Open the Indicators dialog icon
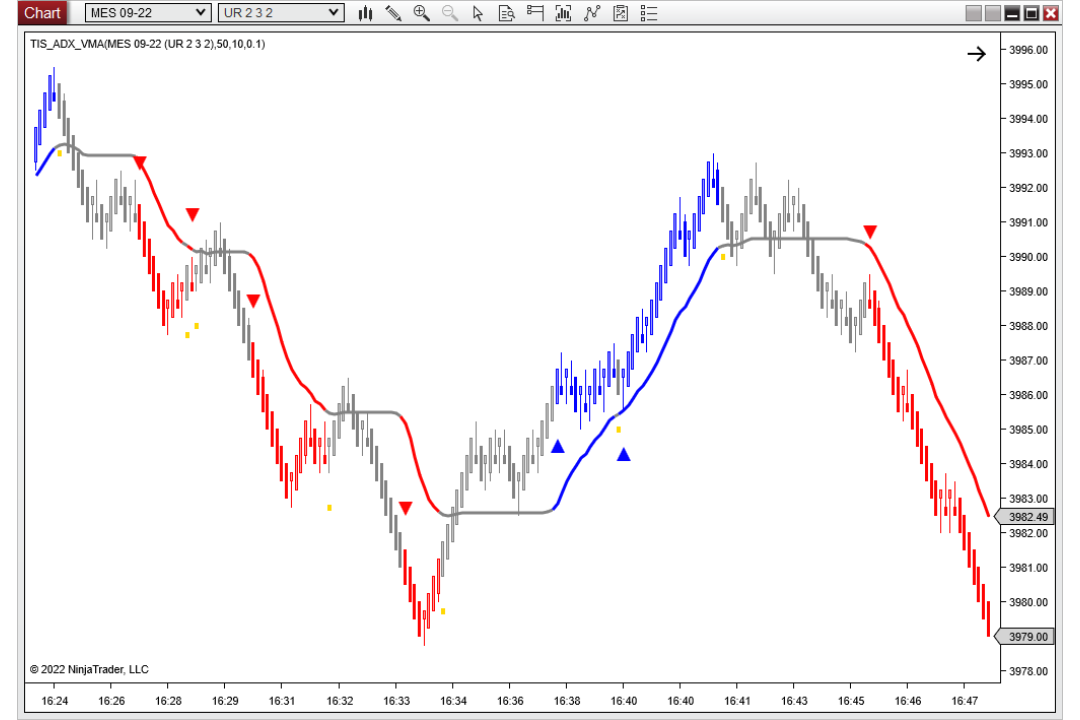This screenshot has width=1080, height=720. [x=563, y=13]
